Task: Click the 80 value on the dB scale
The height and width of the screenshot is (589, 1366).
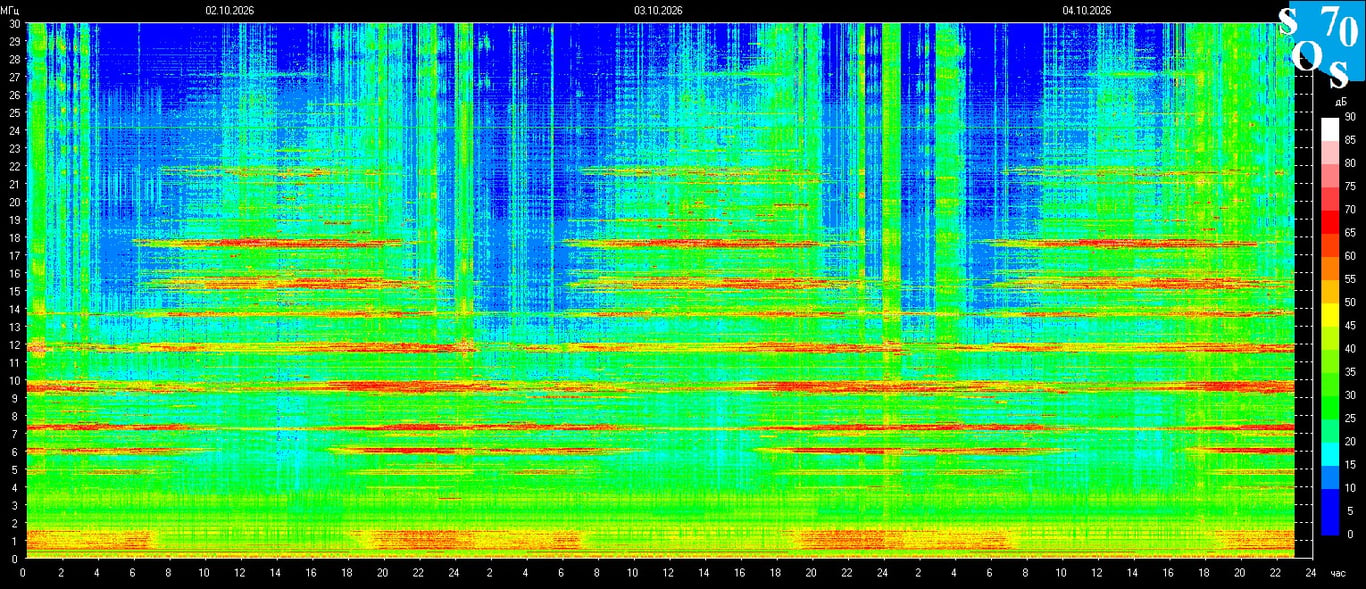Action: point(1349,163)
